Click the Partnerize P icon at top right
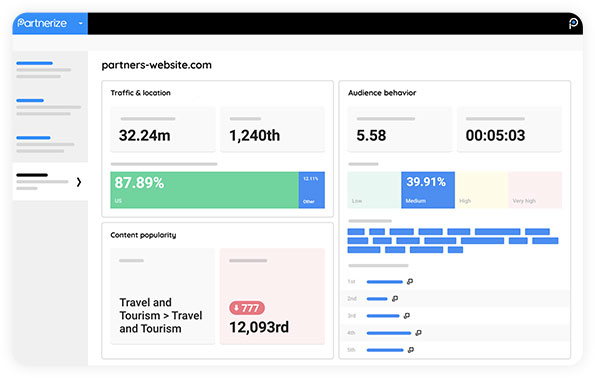 (x=573, y=24)
